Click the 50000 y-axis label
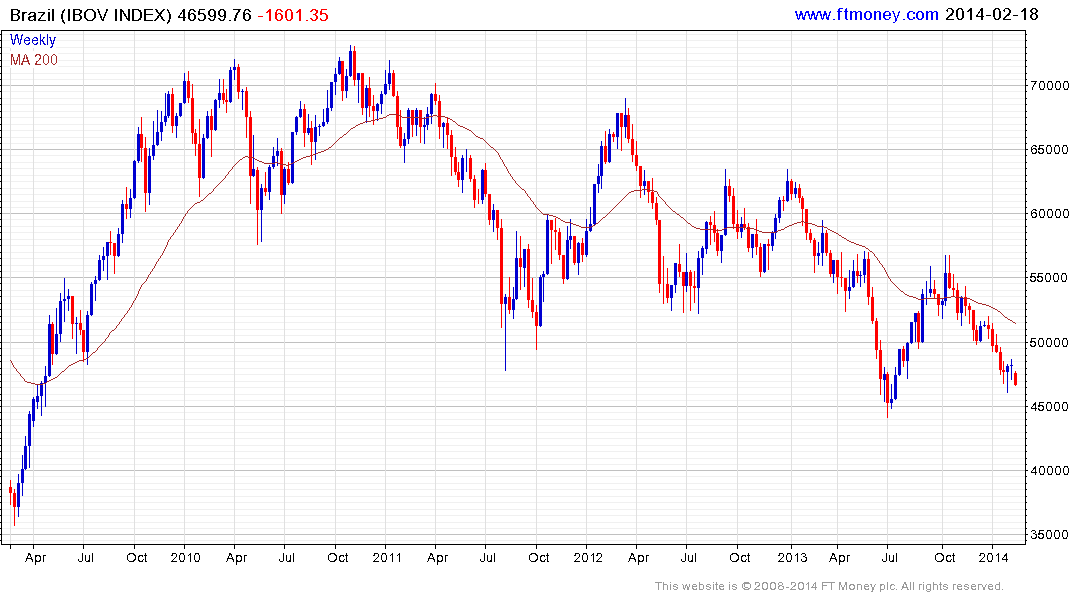The image size is (1075, 600). click(x=1049, y=342)
